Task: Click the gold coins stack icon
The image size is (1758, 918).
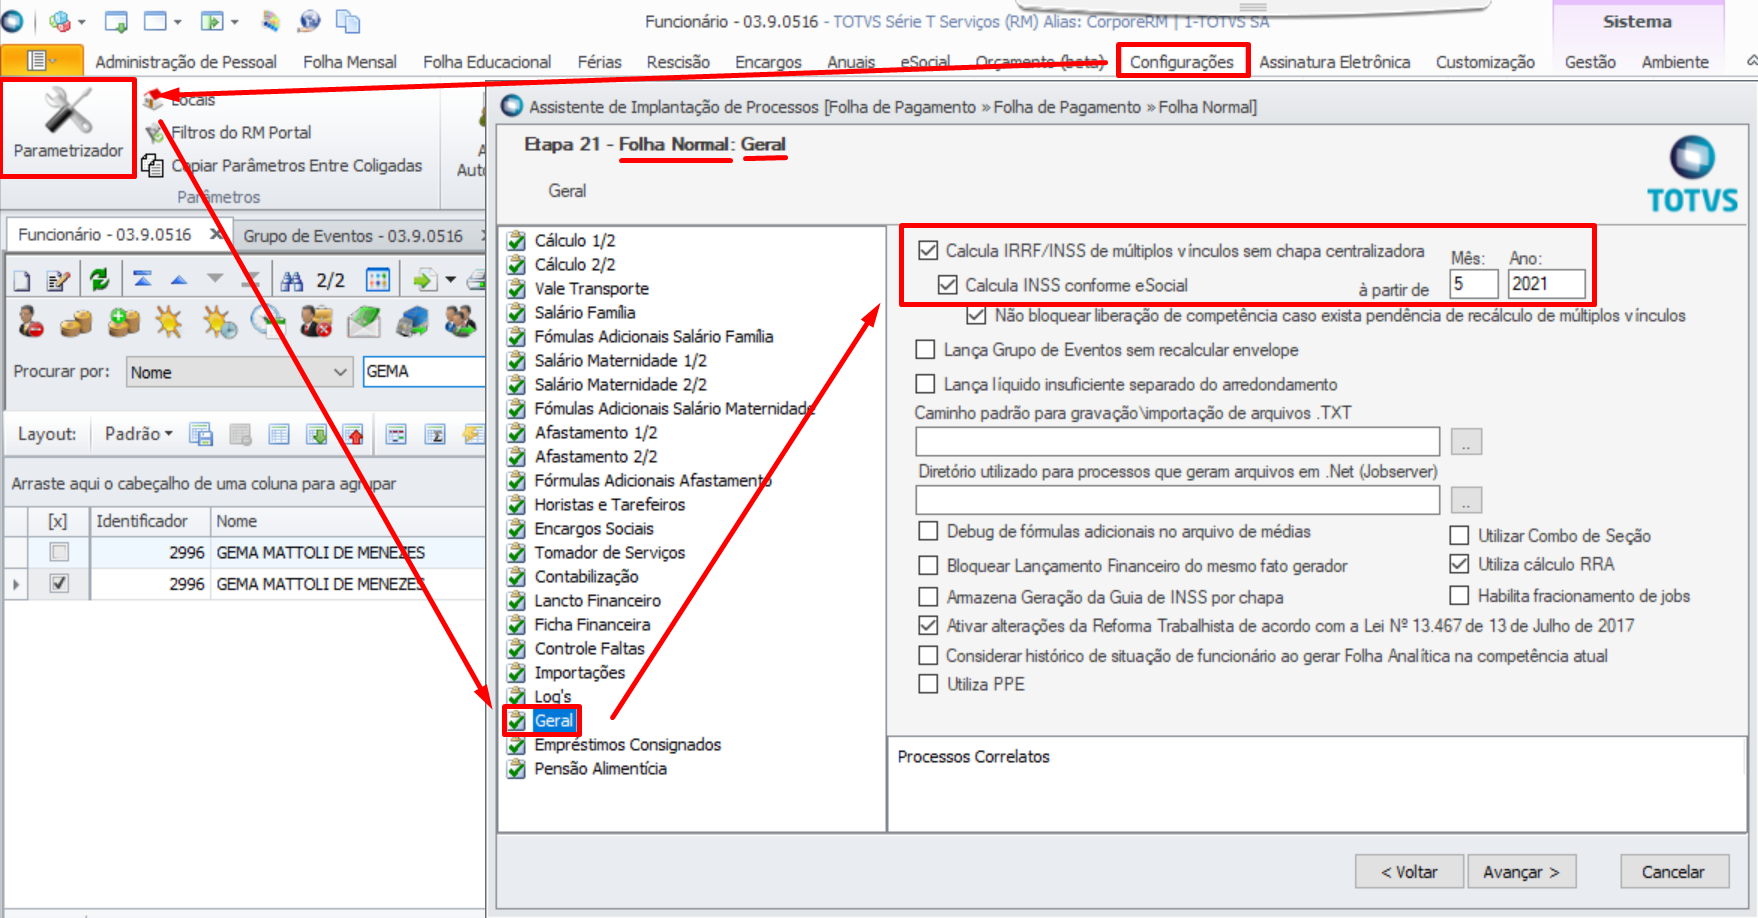Action: tap(76, 322)
